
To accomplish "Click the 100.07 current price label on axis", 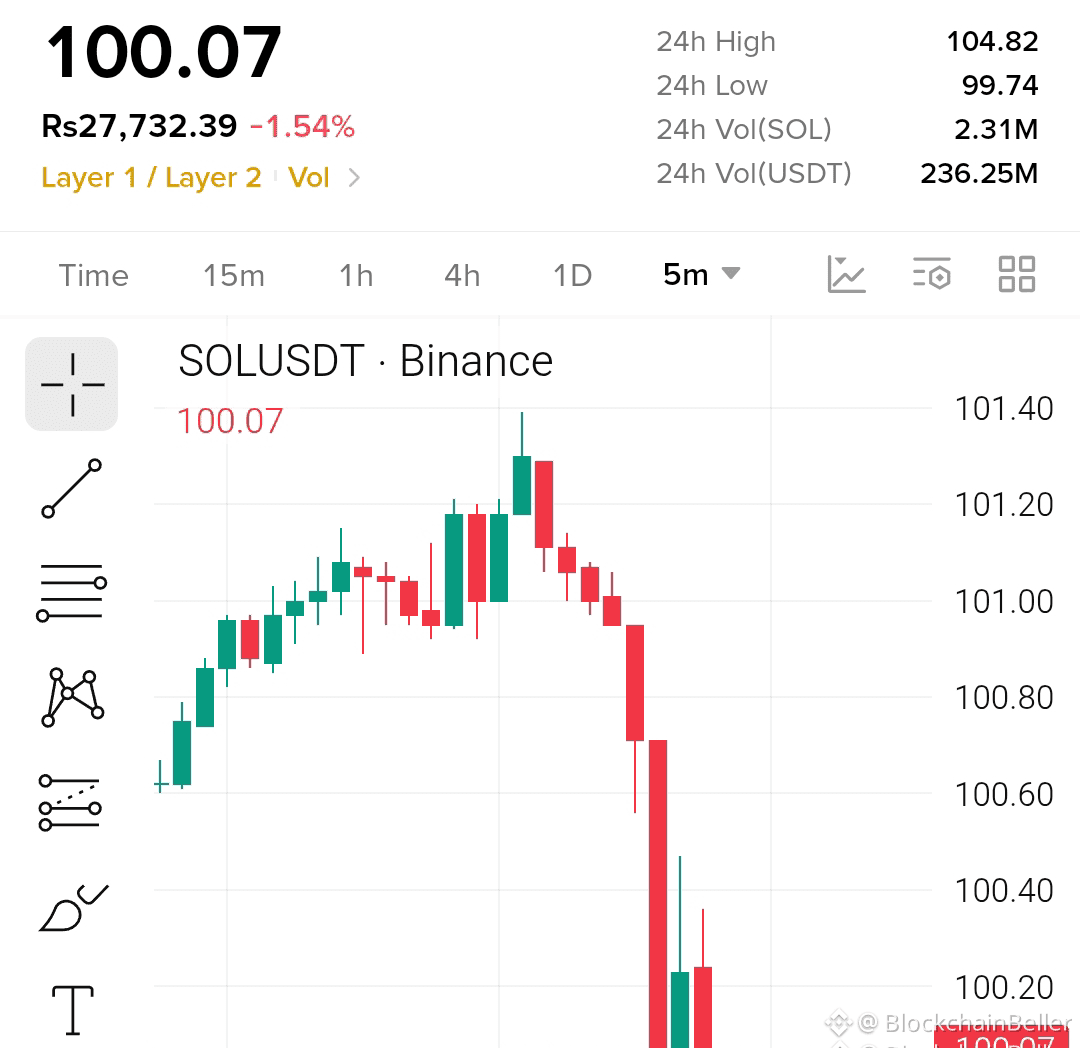I will coord(1005,1039).
